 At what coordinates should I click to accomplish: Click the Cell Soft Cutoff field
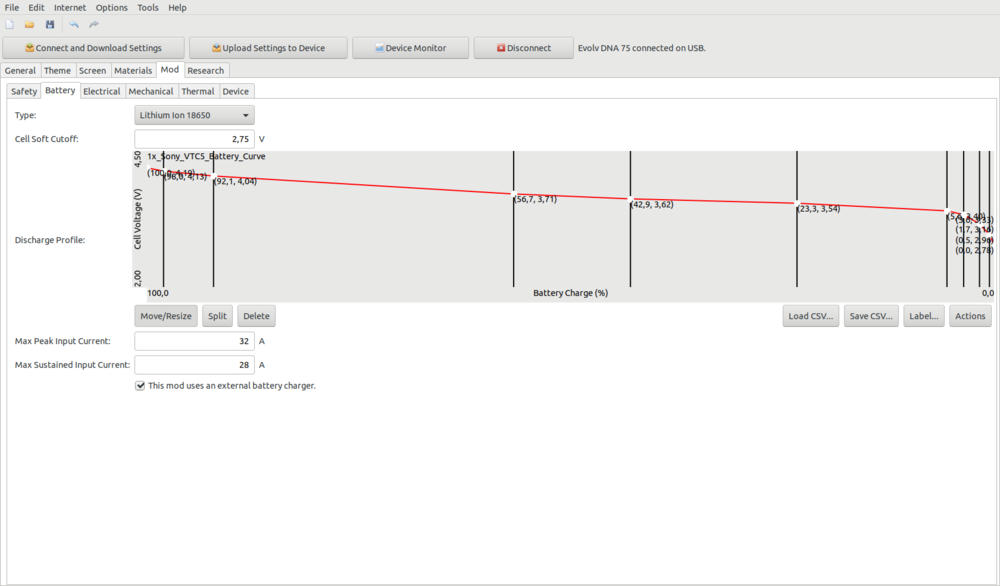[x=194, y=139]
